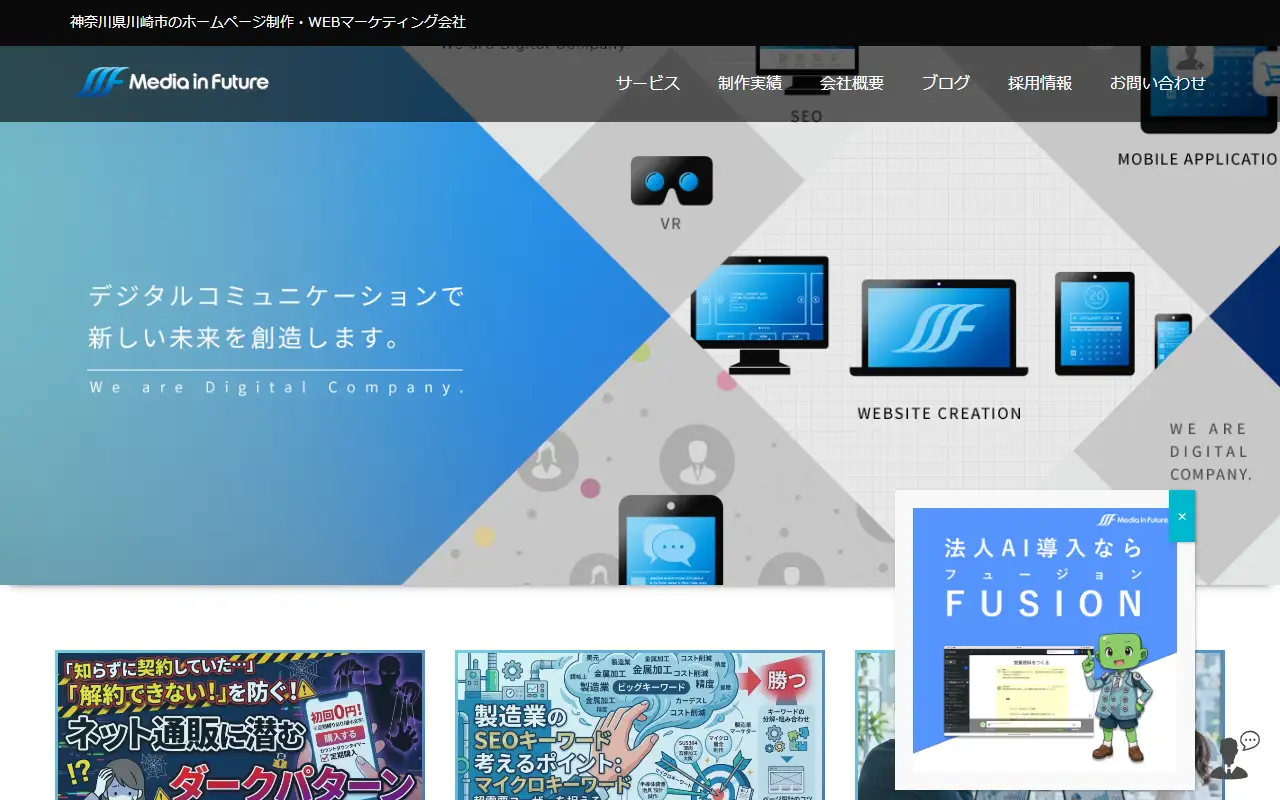Click the chat bubble tablet icon

tap(670, 540)
